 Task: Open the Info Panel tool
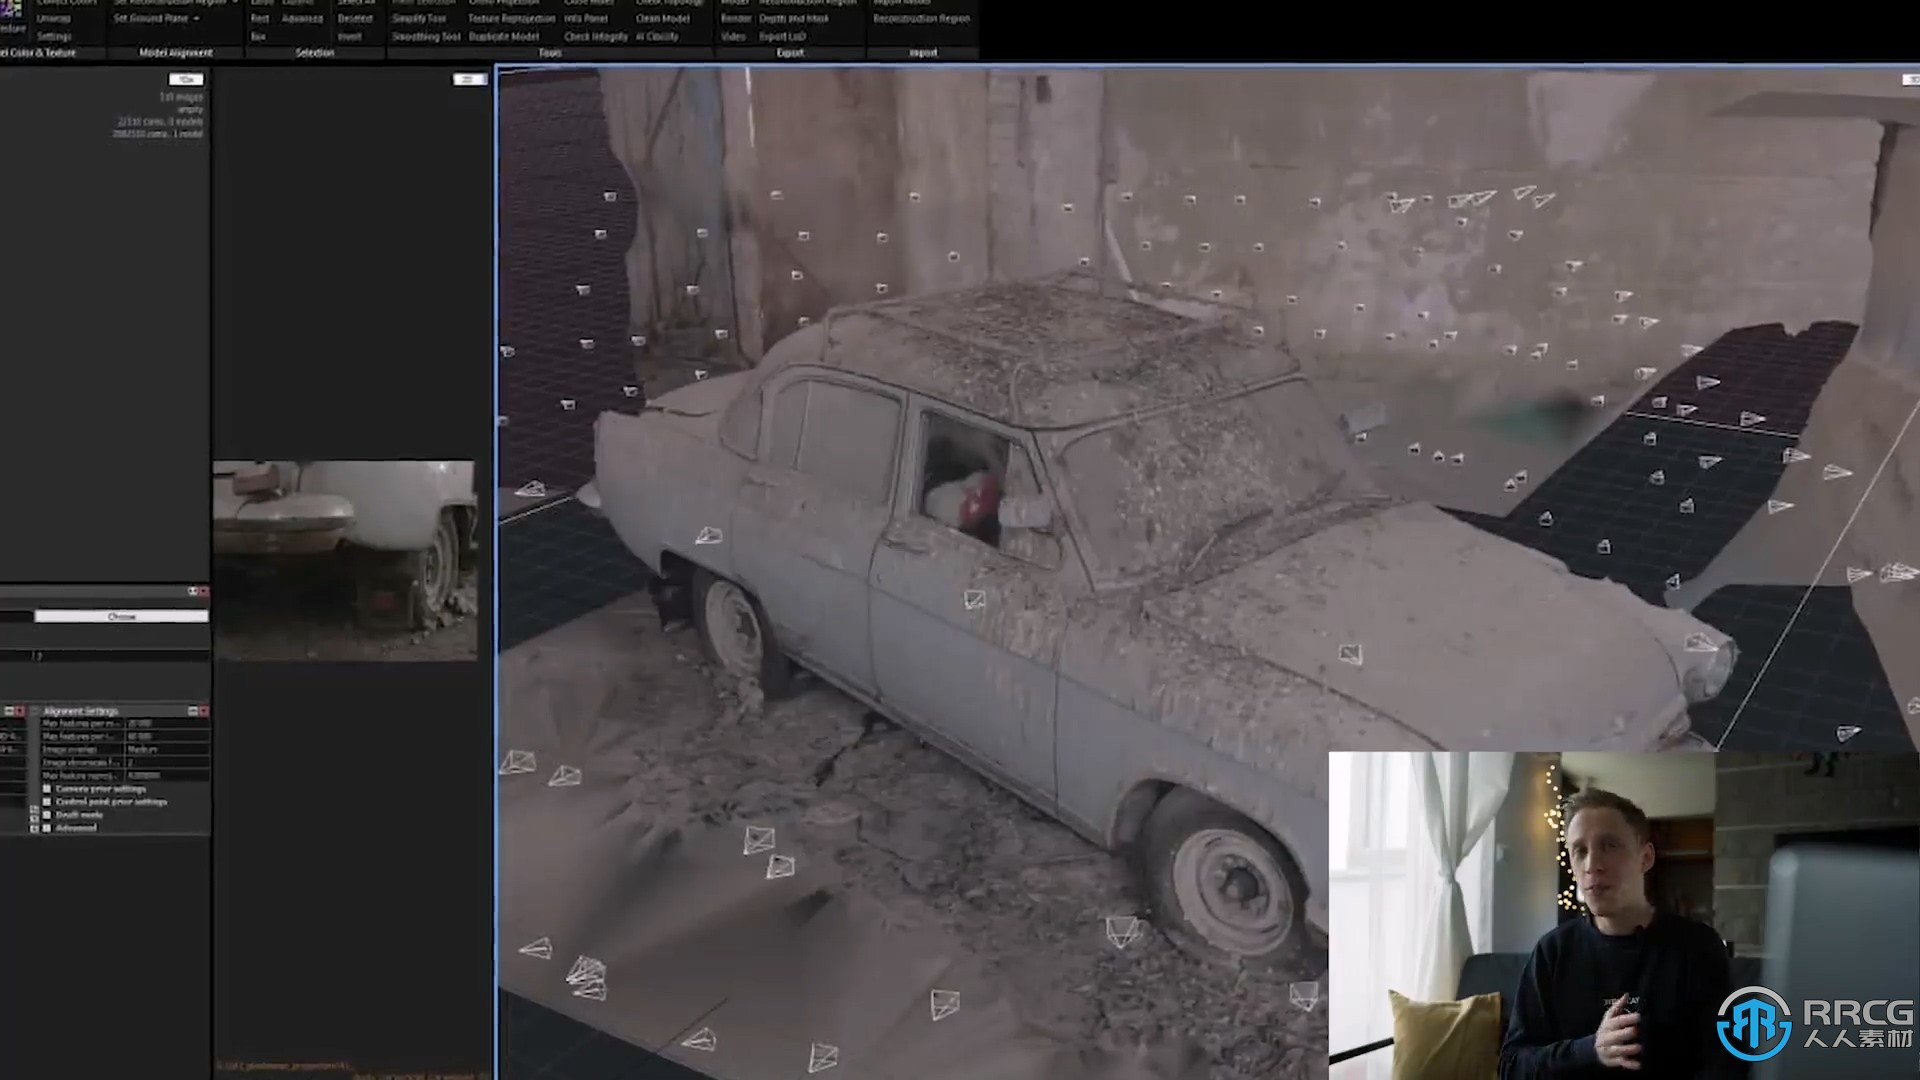pos(586,19)
